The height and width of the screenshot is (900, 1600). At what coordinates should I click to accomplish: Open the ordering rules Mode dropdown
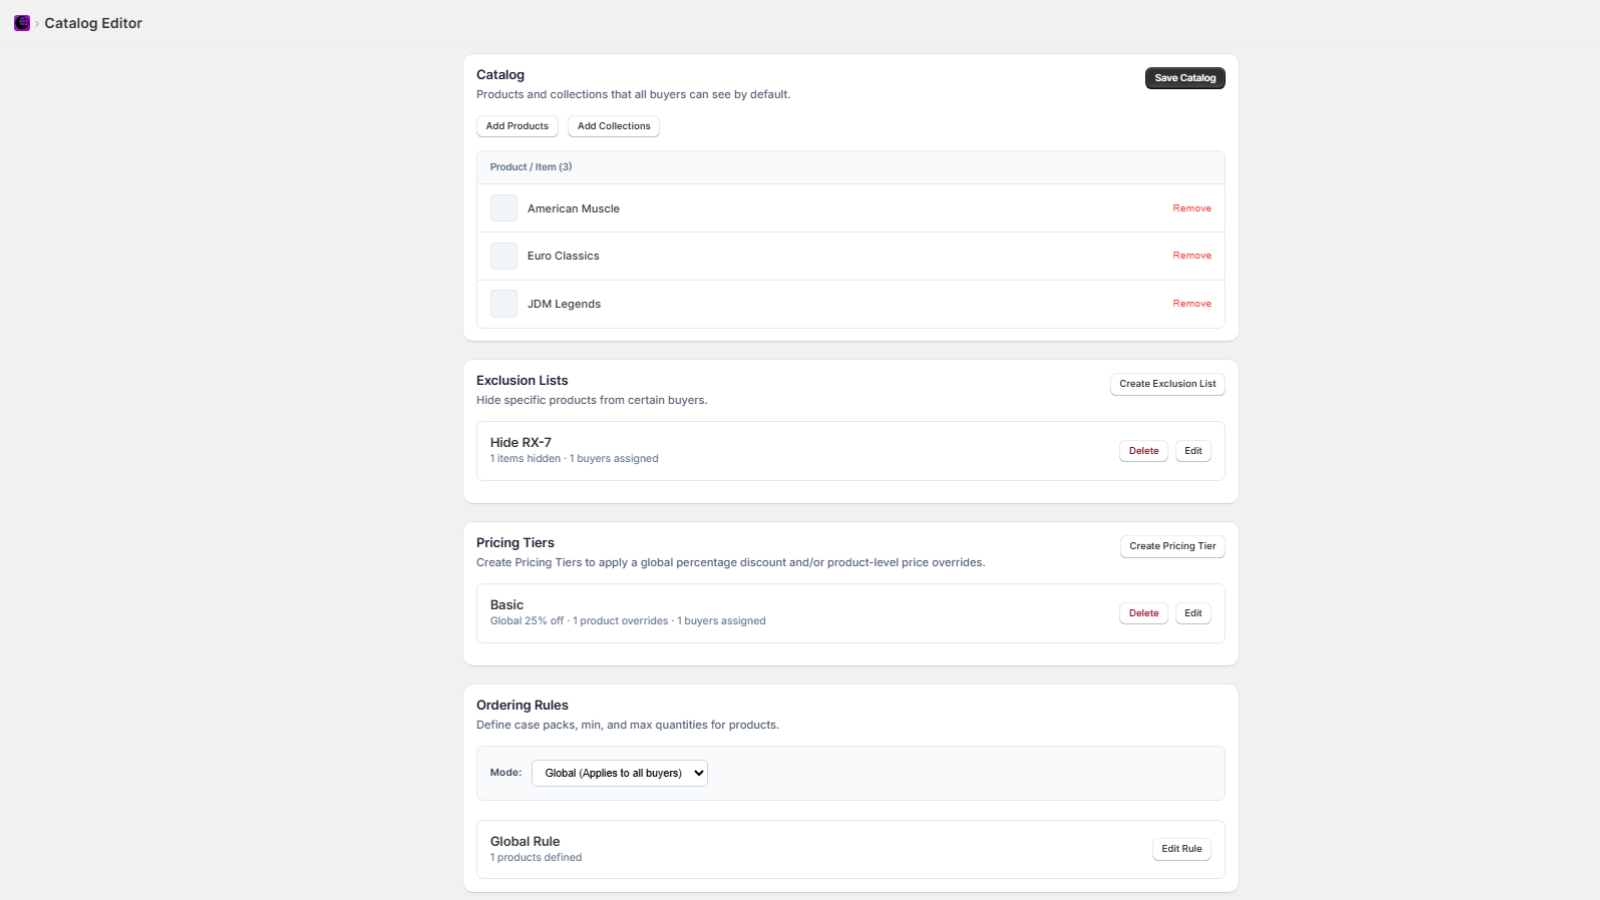[620, 773]
